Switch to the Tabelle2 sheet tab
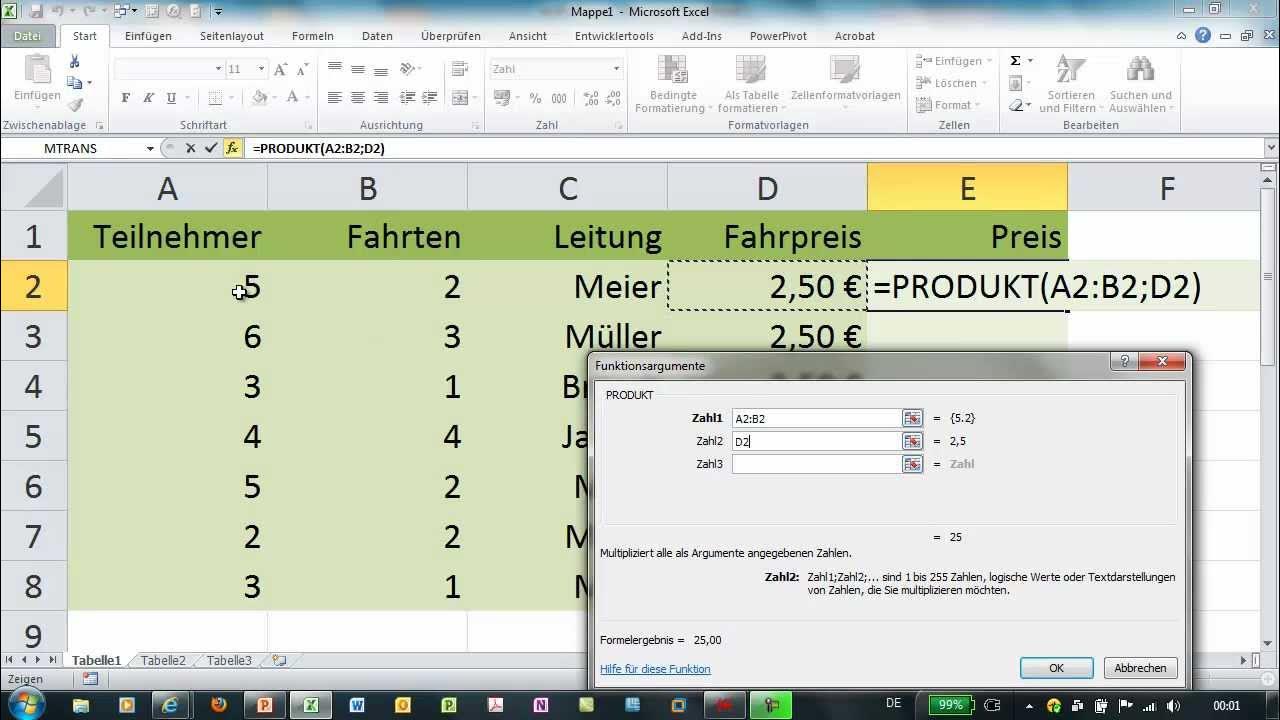Viewport: 1280px width, 720px height. (163, 661)
